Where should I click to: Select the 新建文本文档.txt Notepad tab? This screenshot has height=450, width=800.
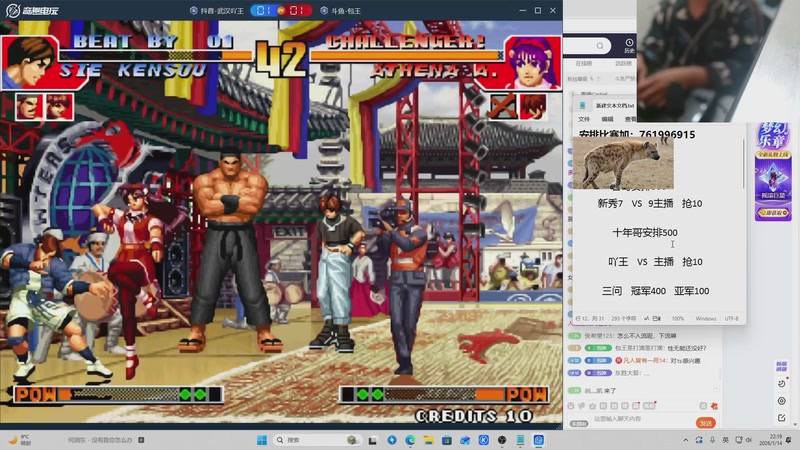(615, 106)
